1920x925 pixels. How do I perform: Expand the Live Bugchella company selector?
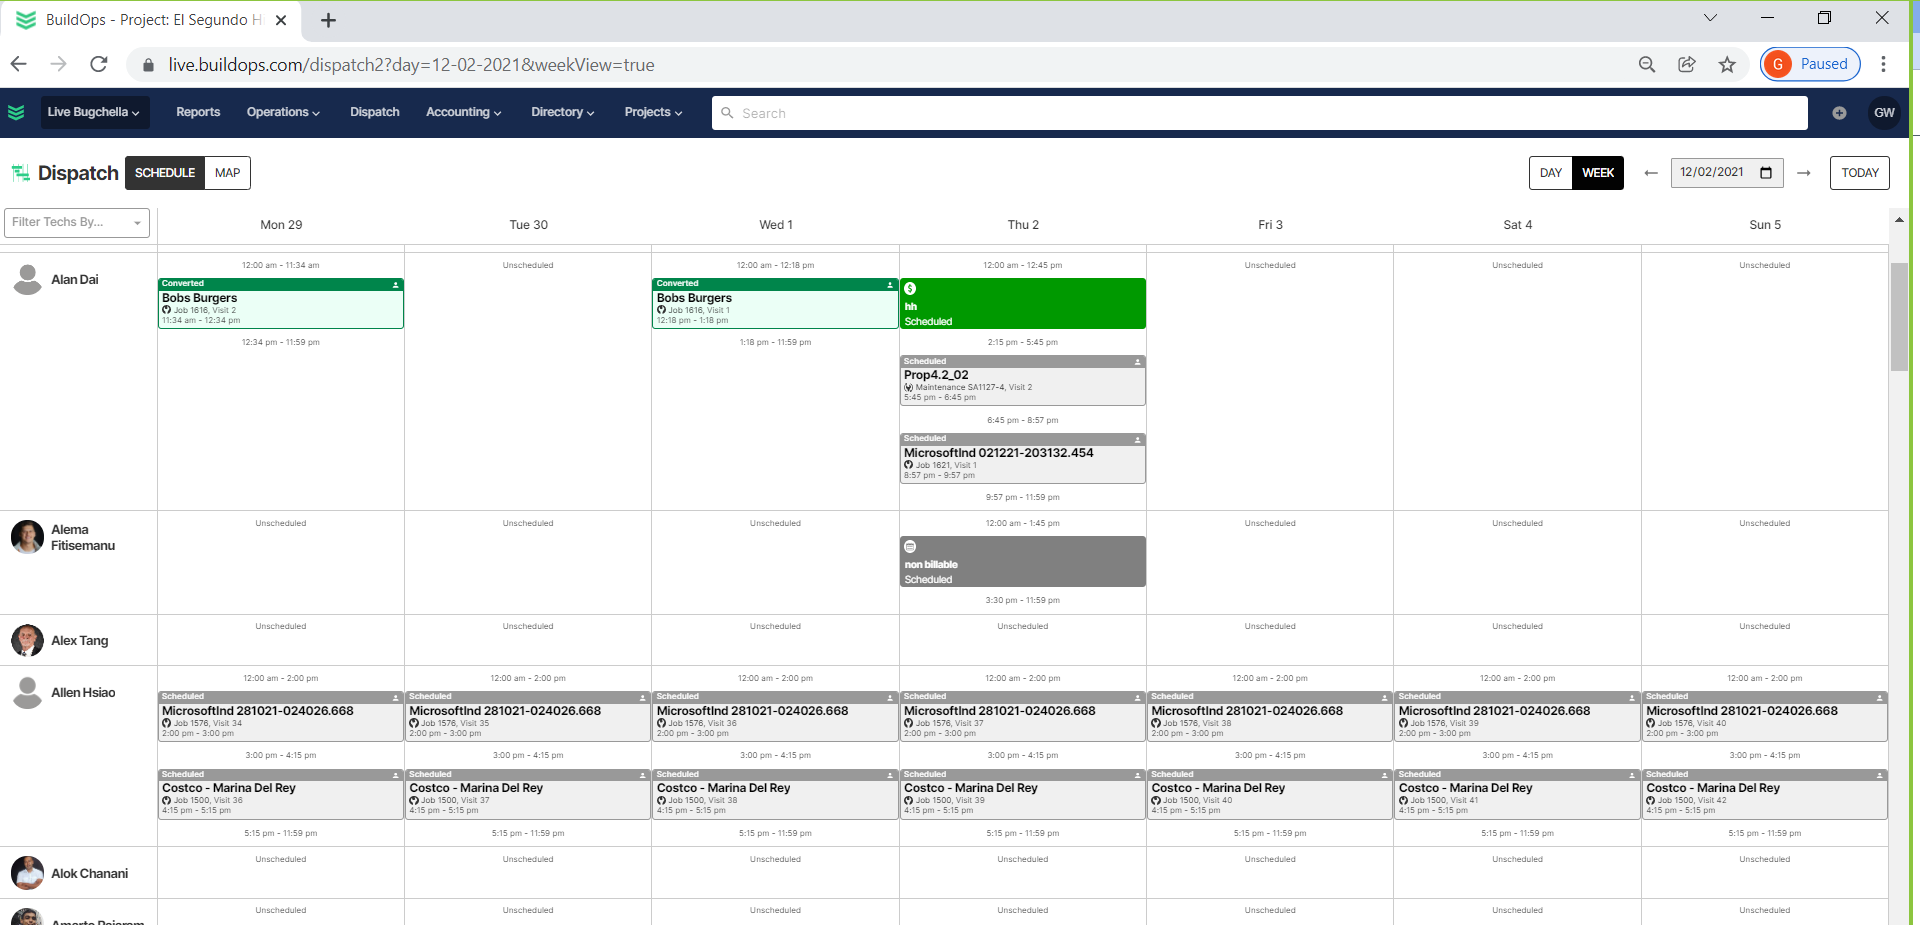point(93,112)
